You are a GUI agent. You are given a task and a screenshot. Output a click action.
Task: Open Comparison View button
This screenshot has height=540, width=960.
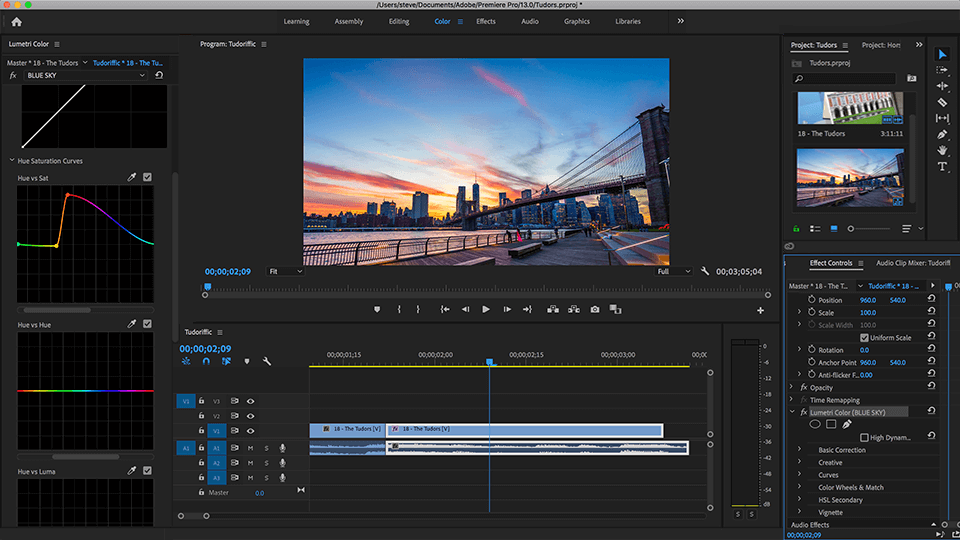615,310
